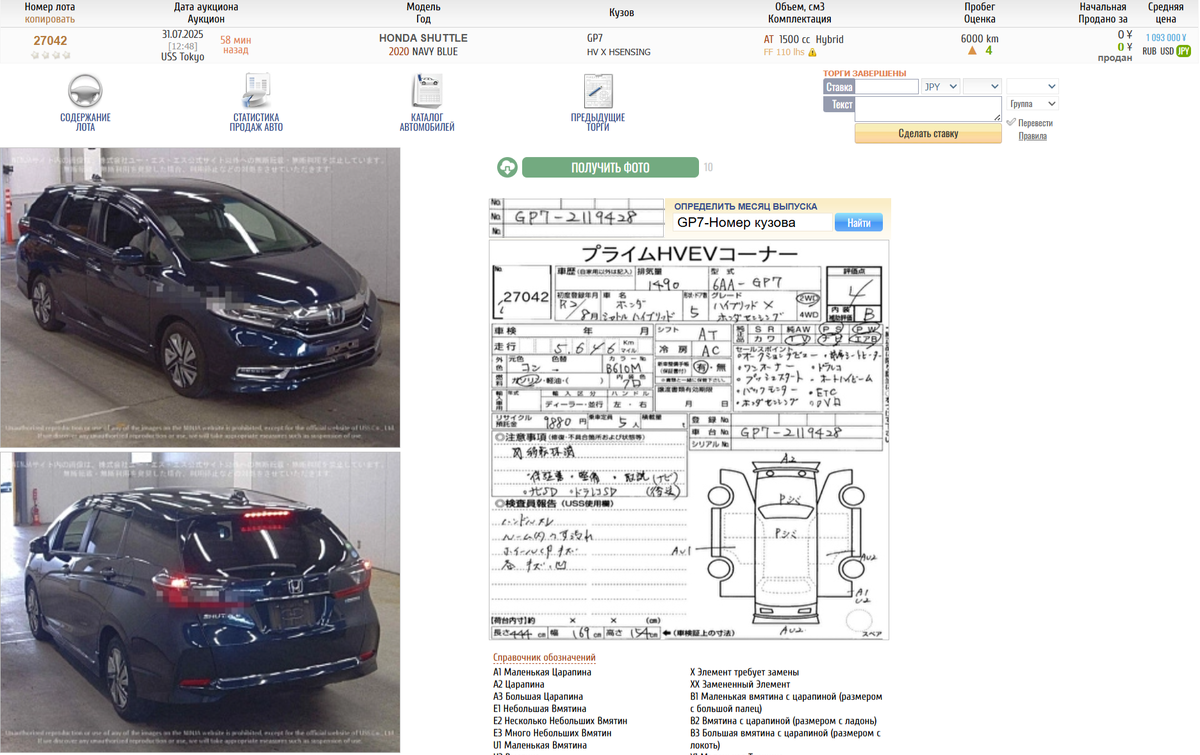Image resolution: width=1200 pixels, height=755 pixels.
Task: Click 'USS Tokyo' auction name
Action: coord(182,57)
